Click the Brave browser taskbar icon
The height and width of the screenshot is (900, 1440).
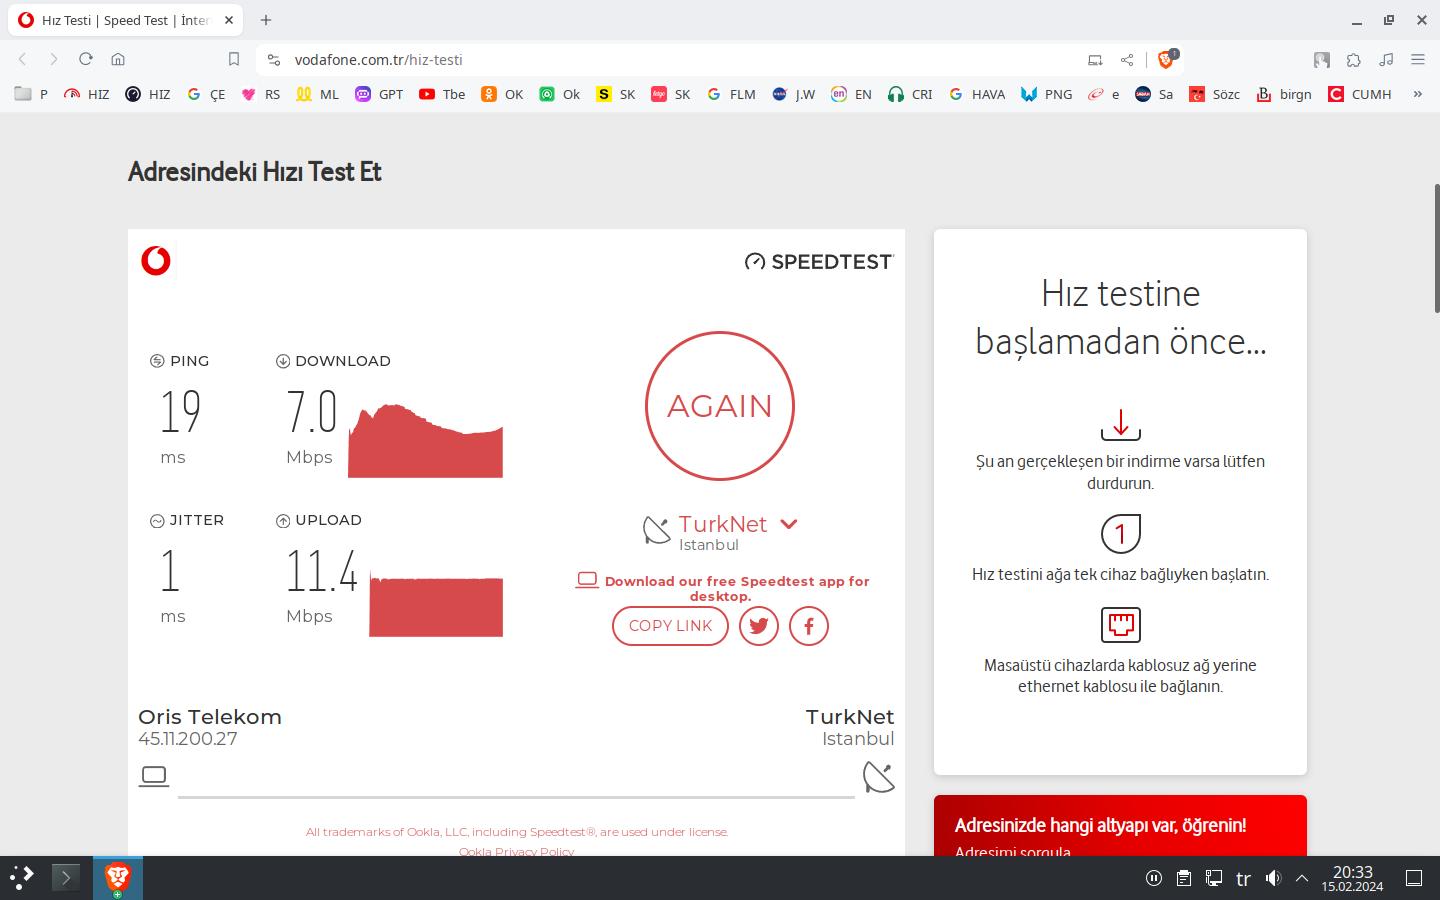click(118, 878)
